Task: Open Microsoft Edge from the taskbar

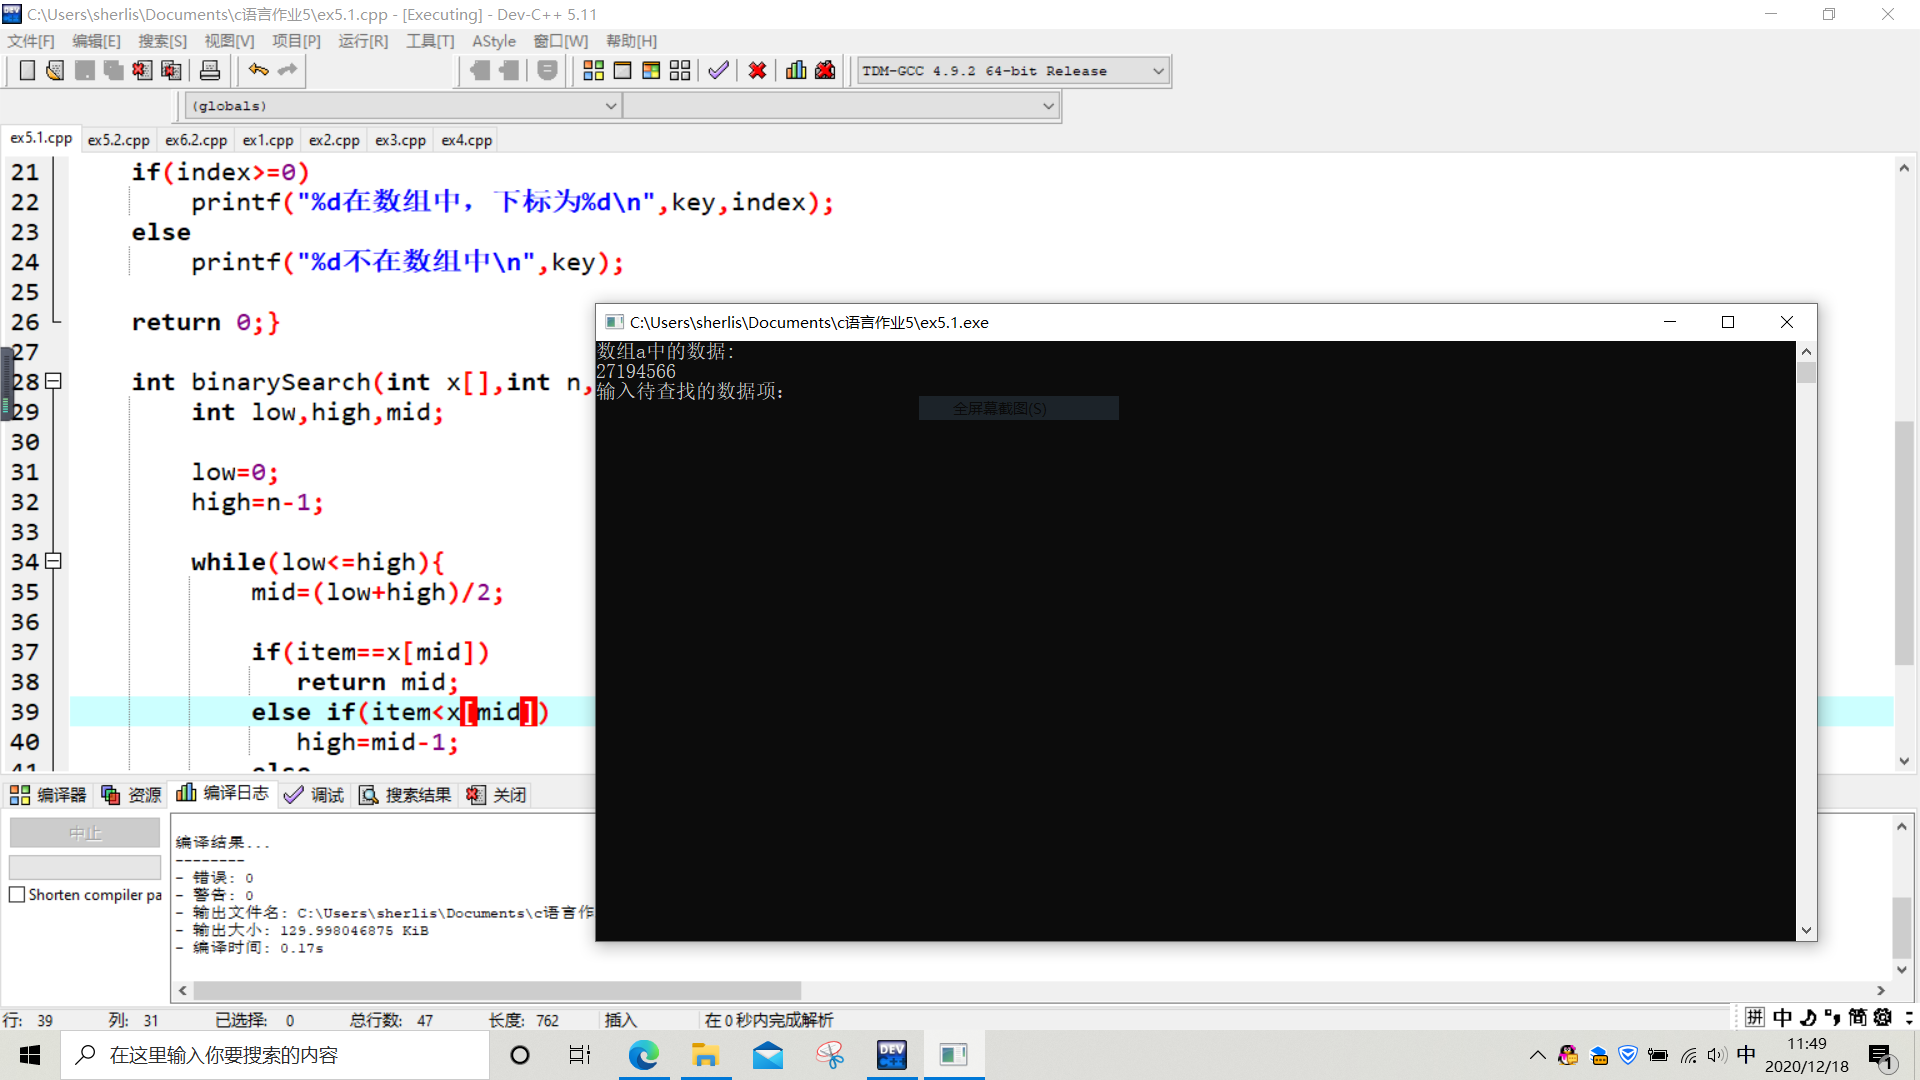Action: [643, 1055]
